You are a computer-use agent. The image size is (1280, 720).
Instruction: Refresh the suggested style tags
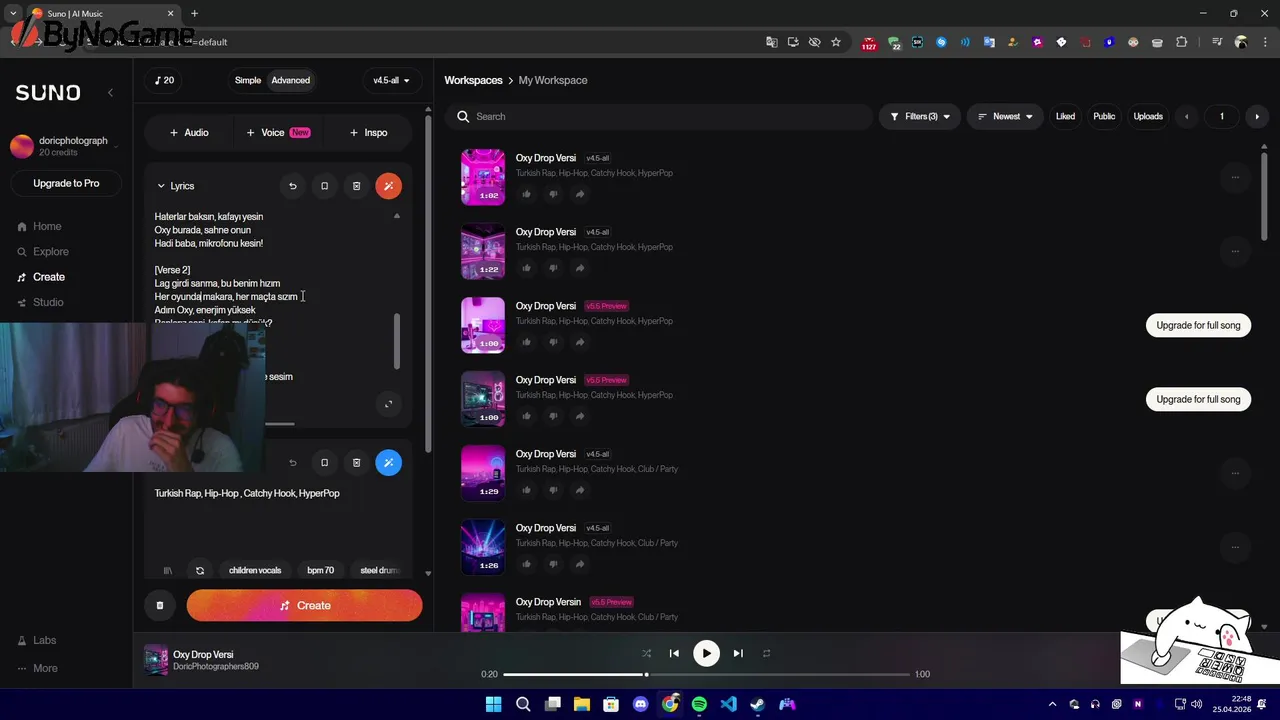pyautogui.click(x=200, y=570)
